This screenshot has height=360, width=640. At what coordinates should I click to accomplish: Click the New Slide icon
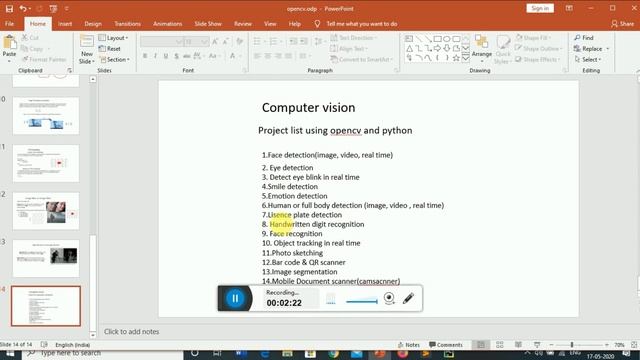87,42
